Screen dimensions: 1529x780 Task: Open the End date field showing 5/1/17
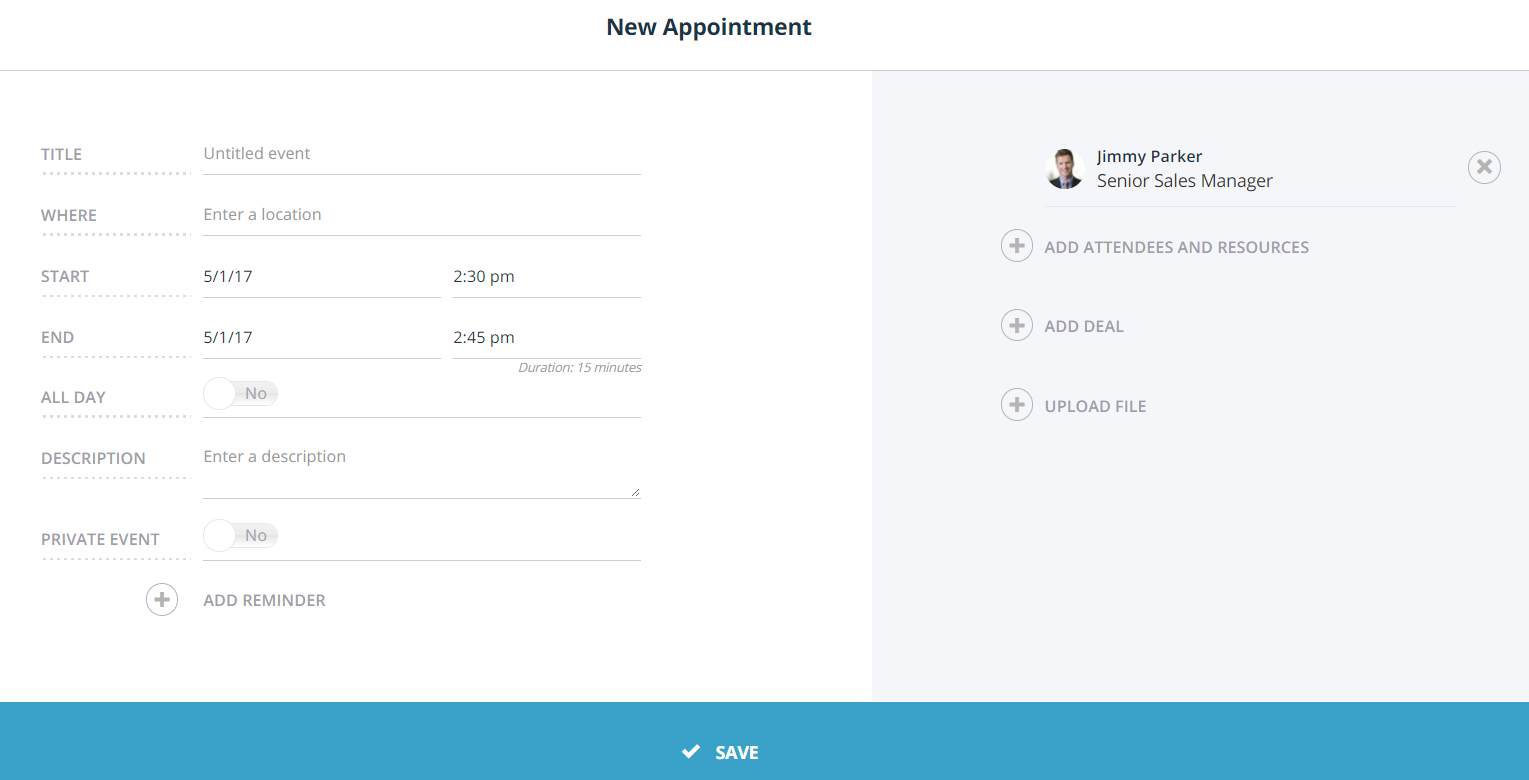click(x=321, y=338)
